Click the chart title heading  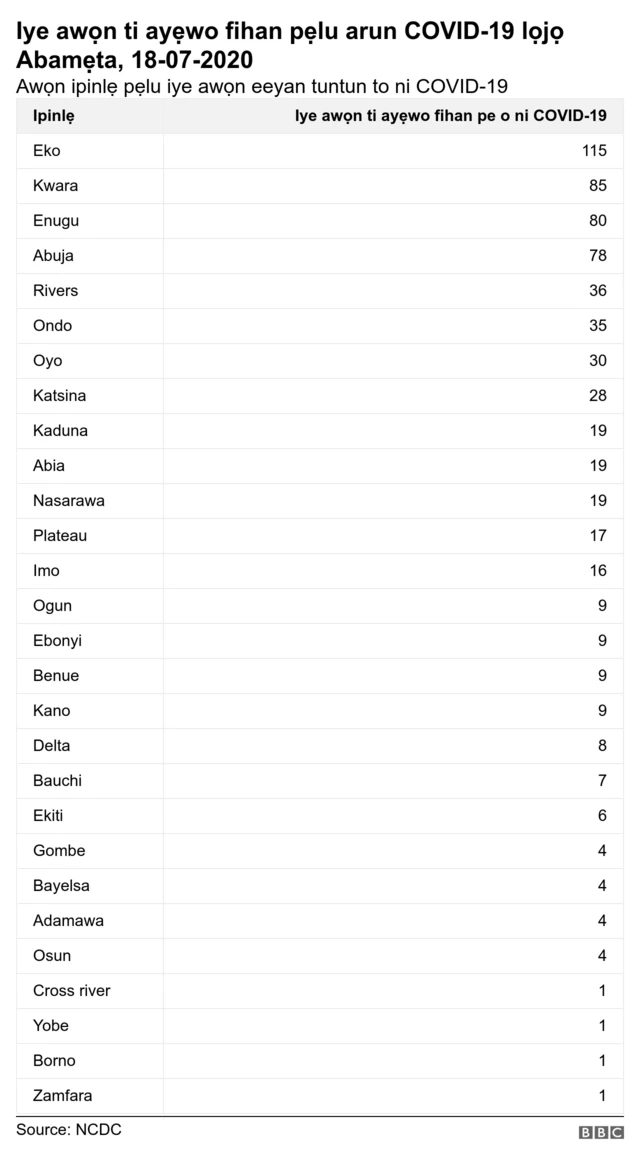pos(290,46)
